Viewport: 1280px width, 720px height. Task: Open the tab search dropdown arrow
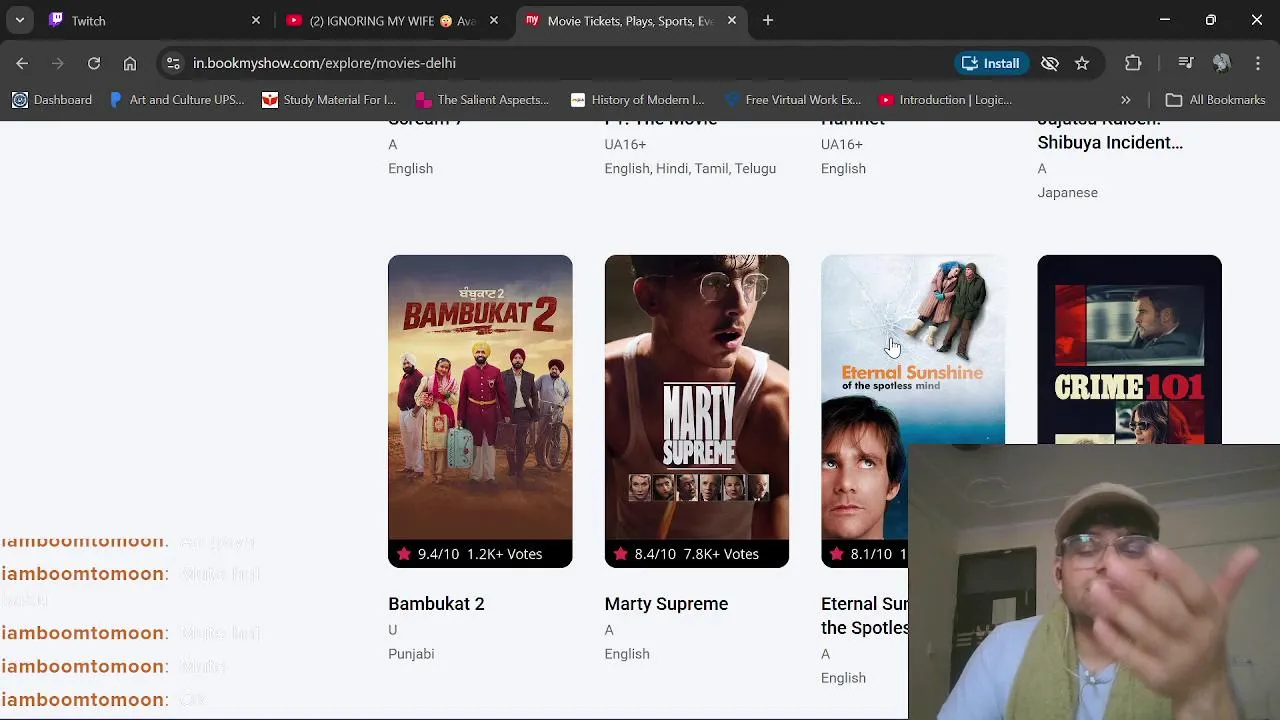tap(19, 20)
